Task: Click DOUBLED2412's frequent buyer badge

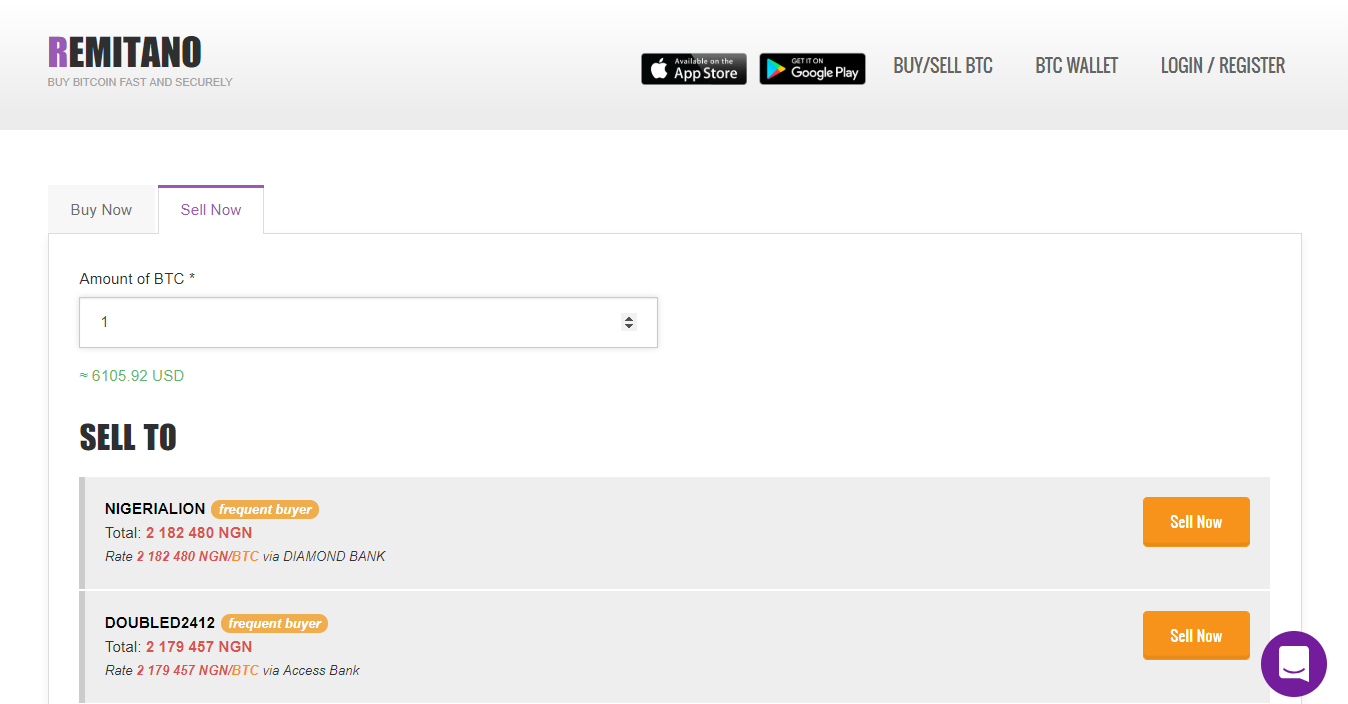Action: [275, 623]
